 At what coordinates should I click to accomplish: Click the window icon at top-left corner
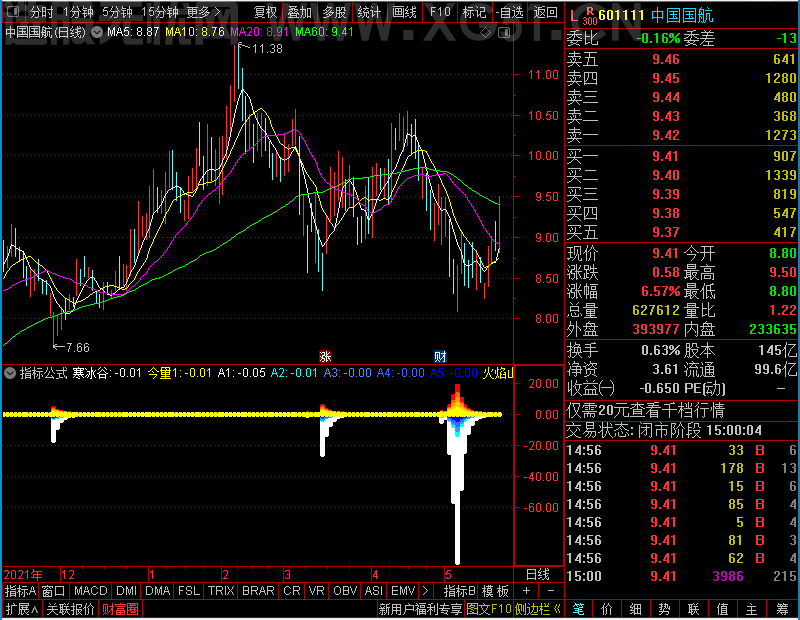pyautogui.click(x=13, y=11)
